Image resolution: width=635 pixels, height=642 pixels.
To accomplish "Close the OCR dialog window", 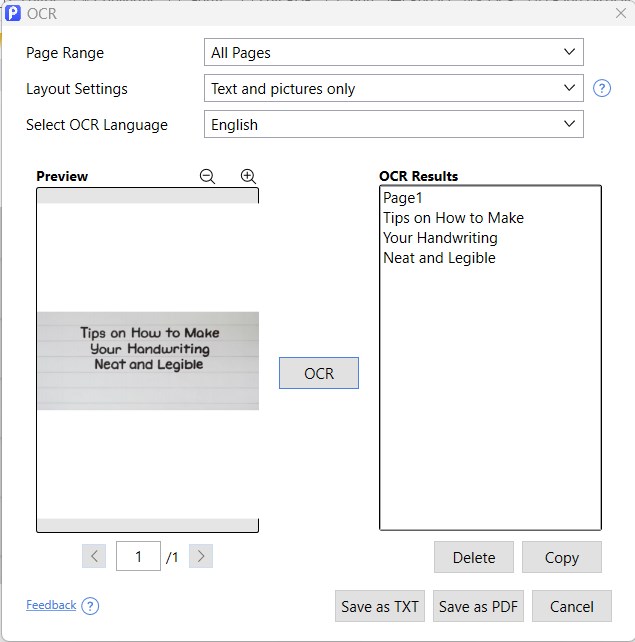I will point(620,13).
